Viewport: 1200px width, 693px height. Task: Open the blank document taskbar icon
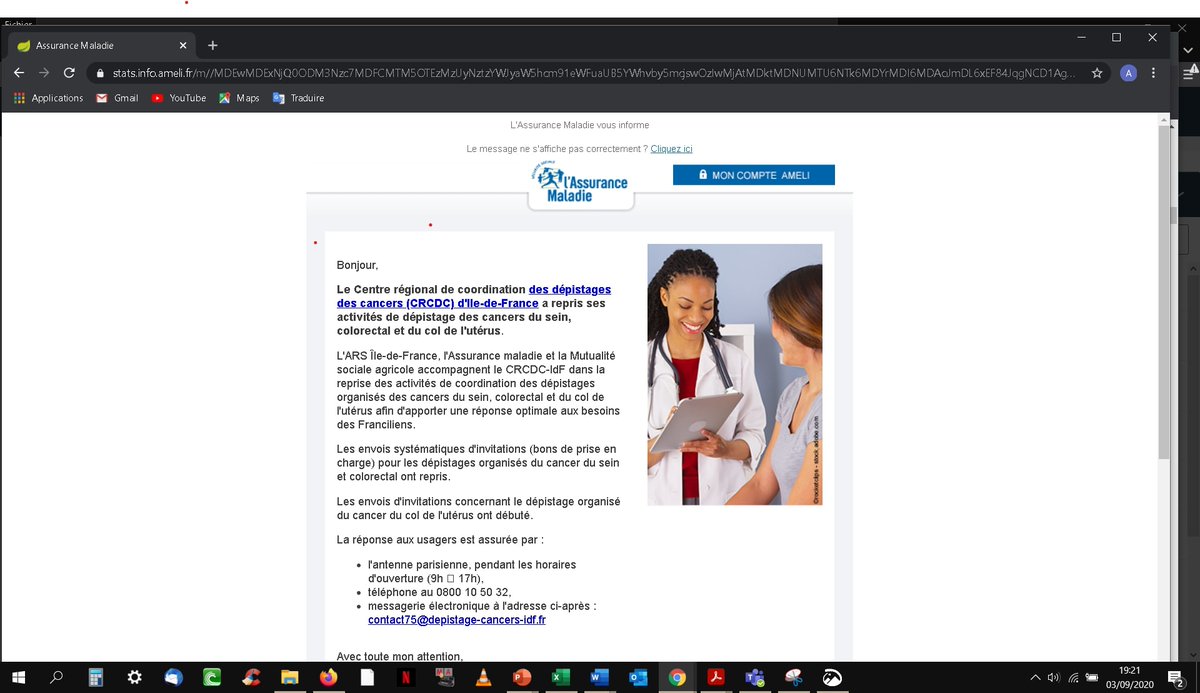[x=367, y=677]
